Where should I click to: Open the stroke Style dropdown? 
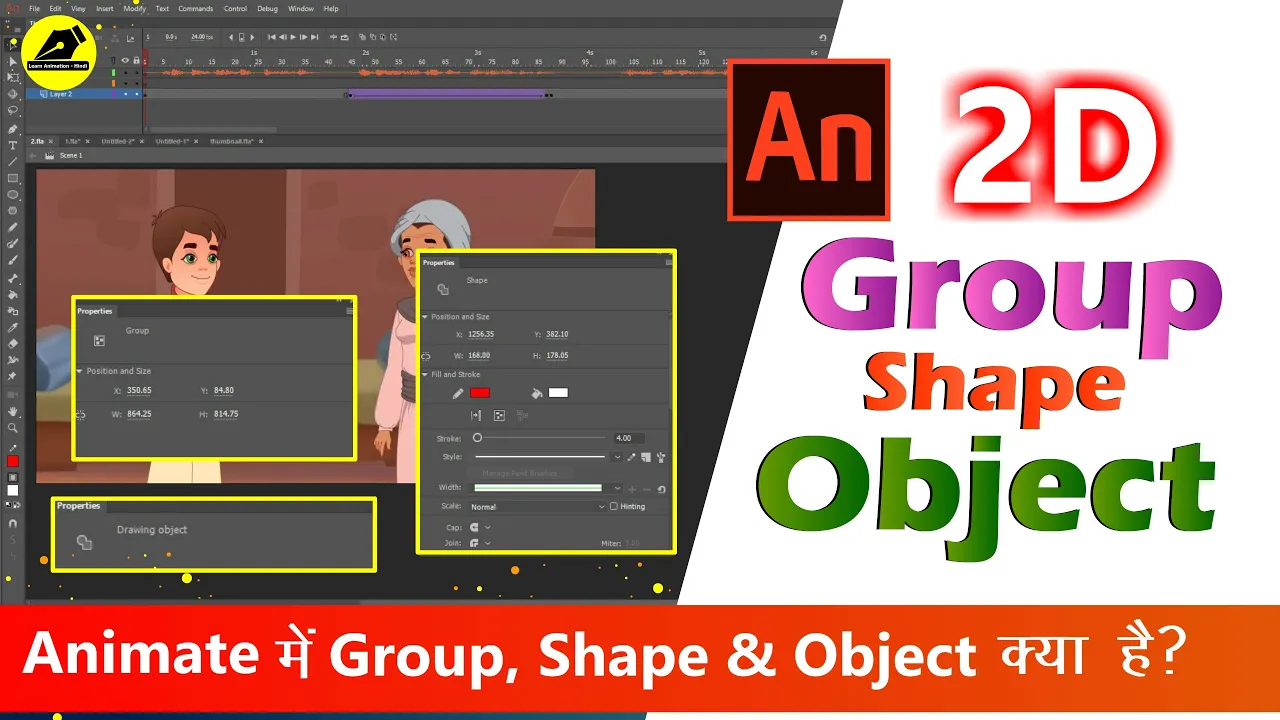(x=617, y=457)
